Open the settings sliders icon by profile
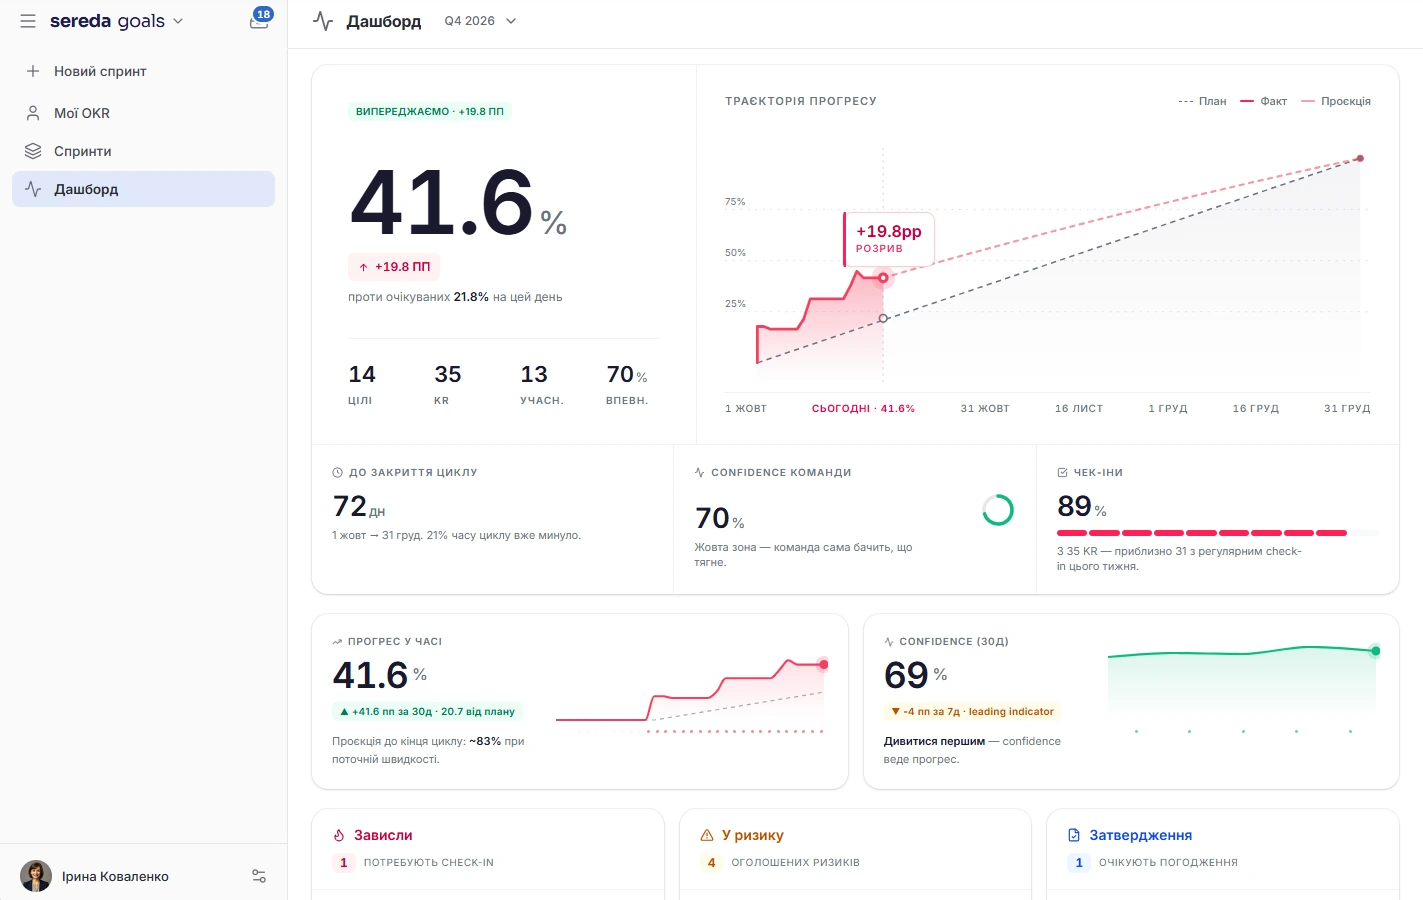This screenshot has width=1423, height=900. pos(259,876)
